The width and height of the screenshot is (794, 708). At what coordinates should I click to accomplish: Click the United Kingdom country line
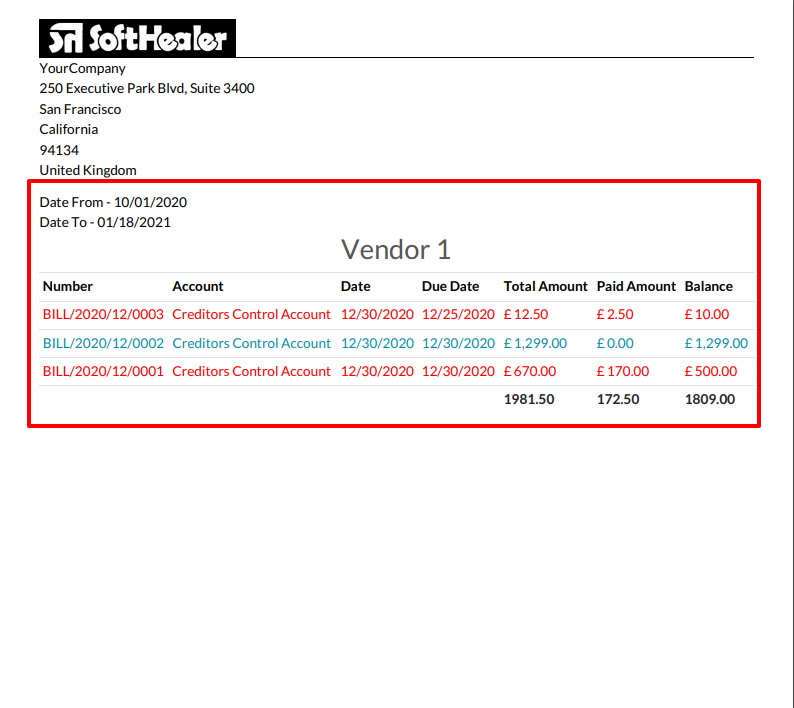[x=88, y=170]
